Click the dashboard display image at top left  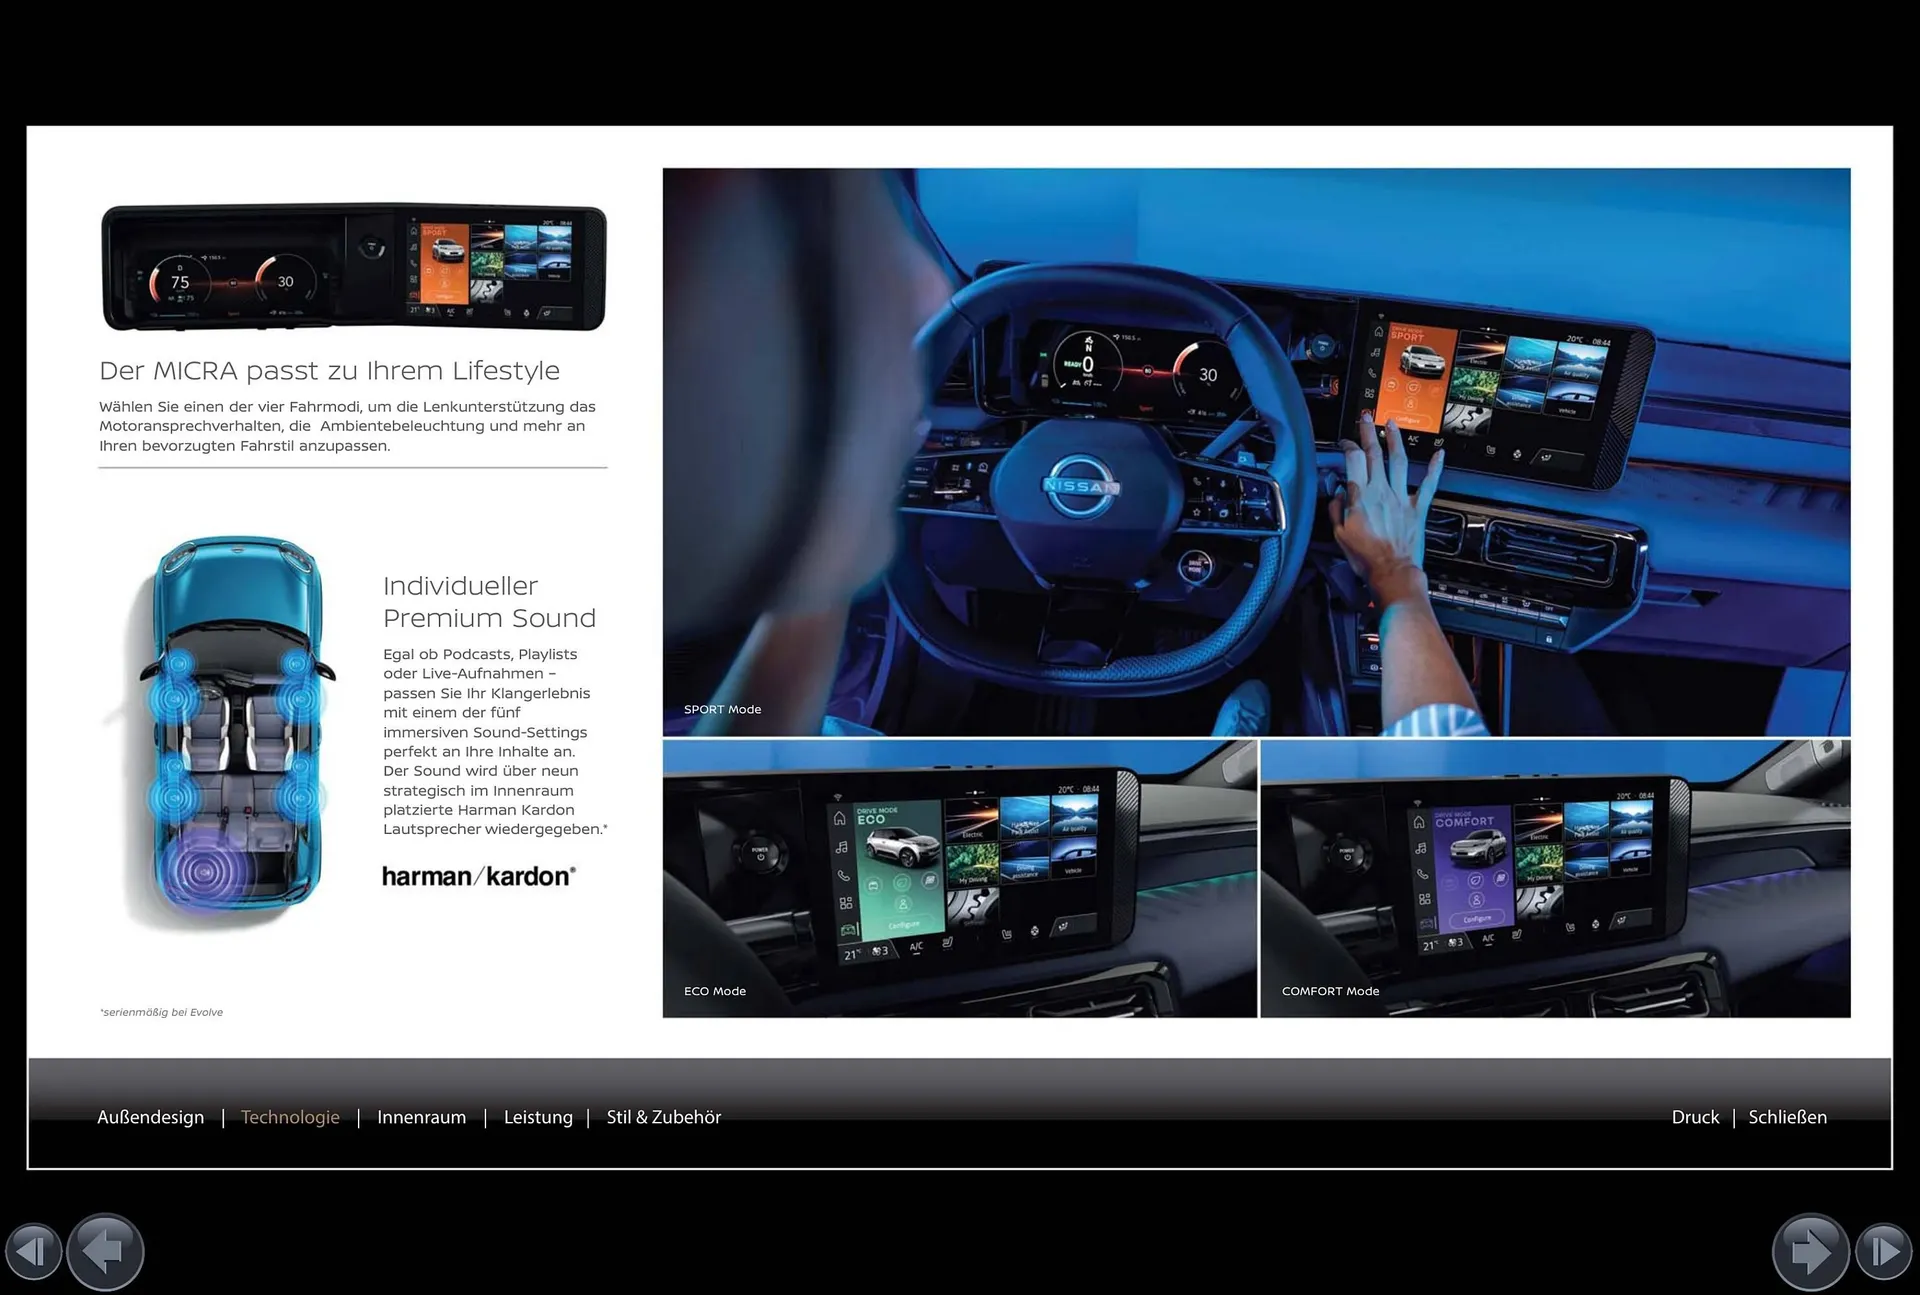pos(353,267)
